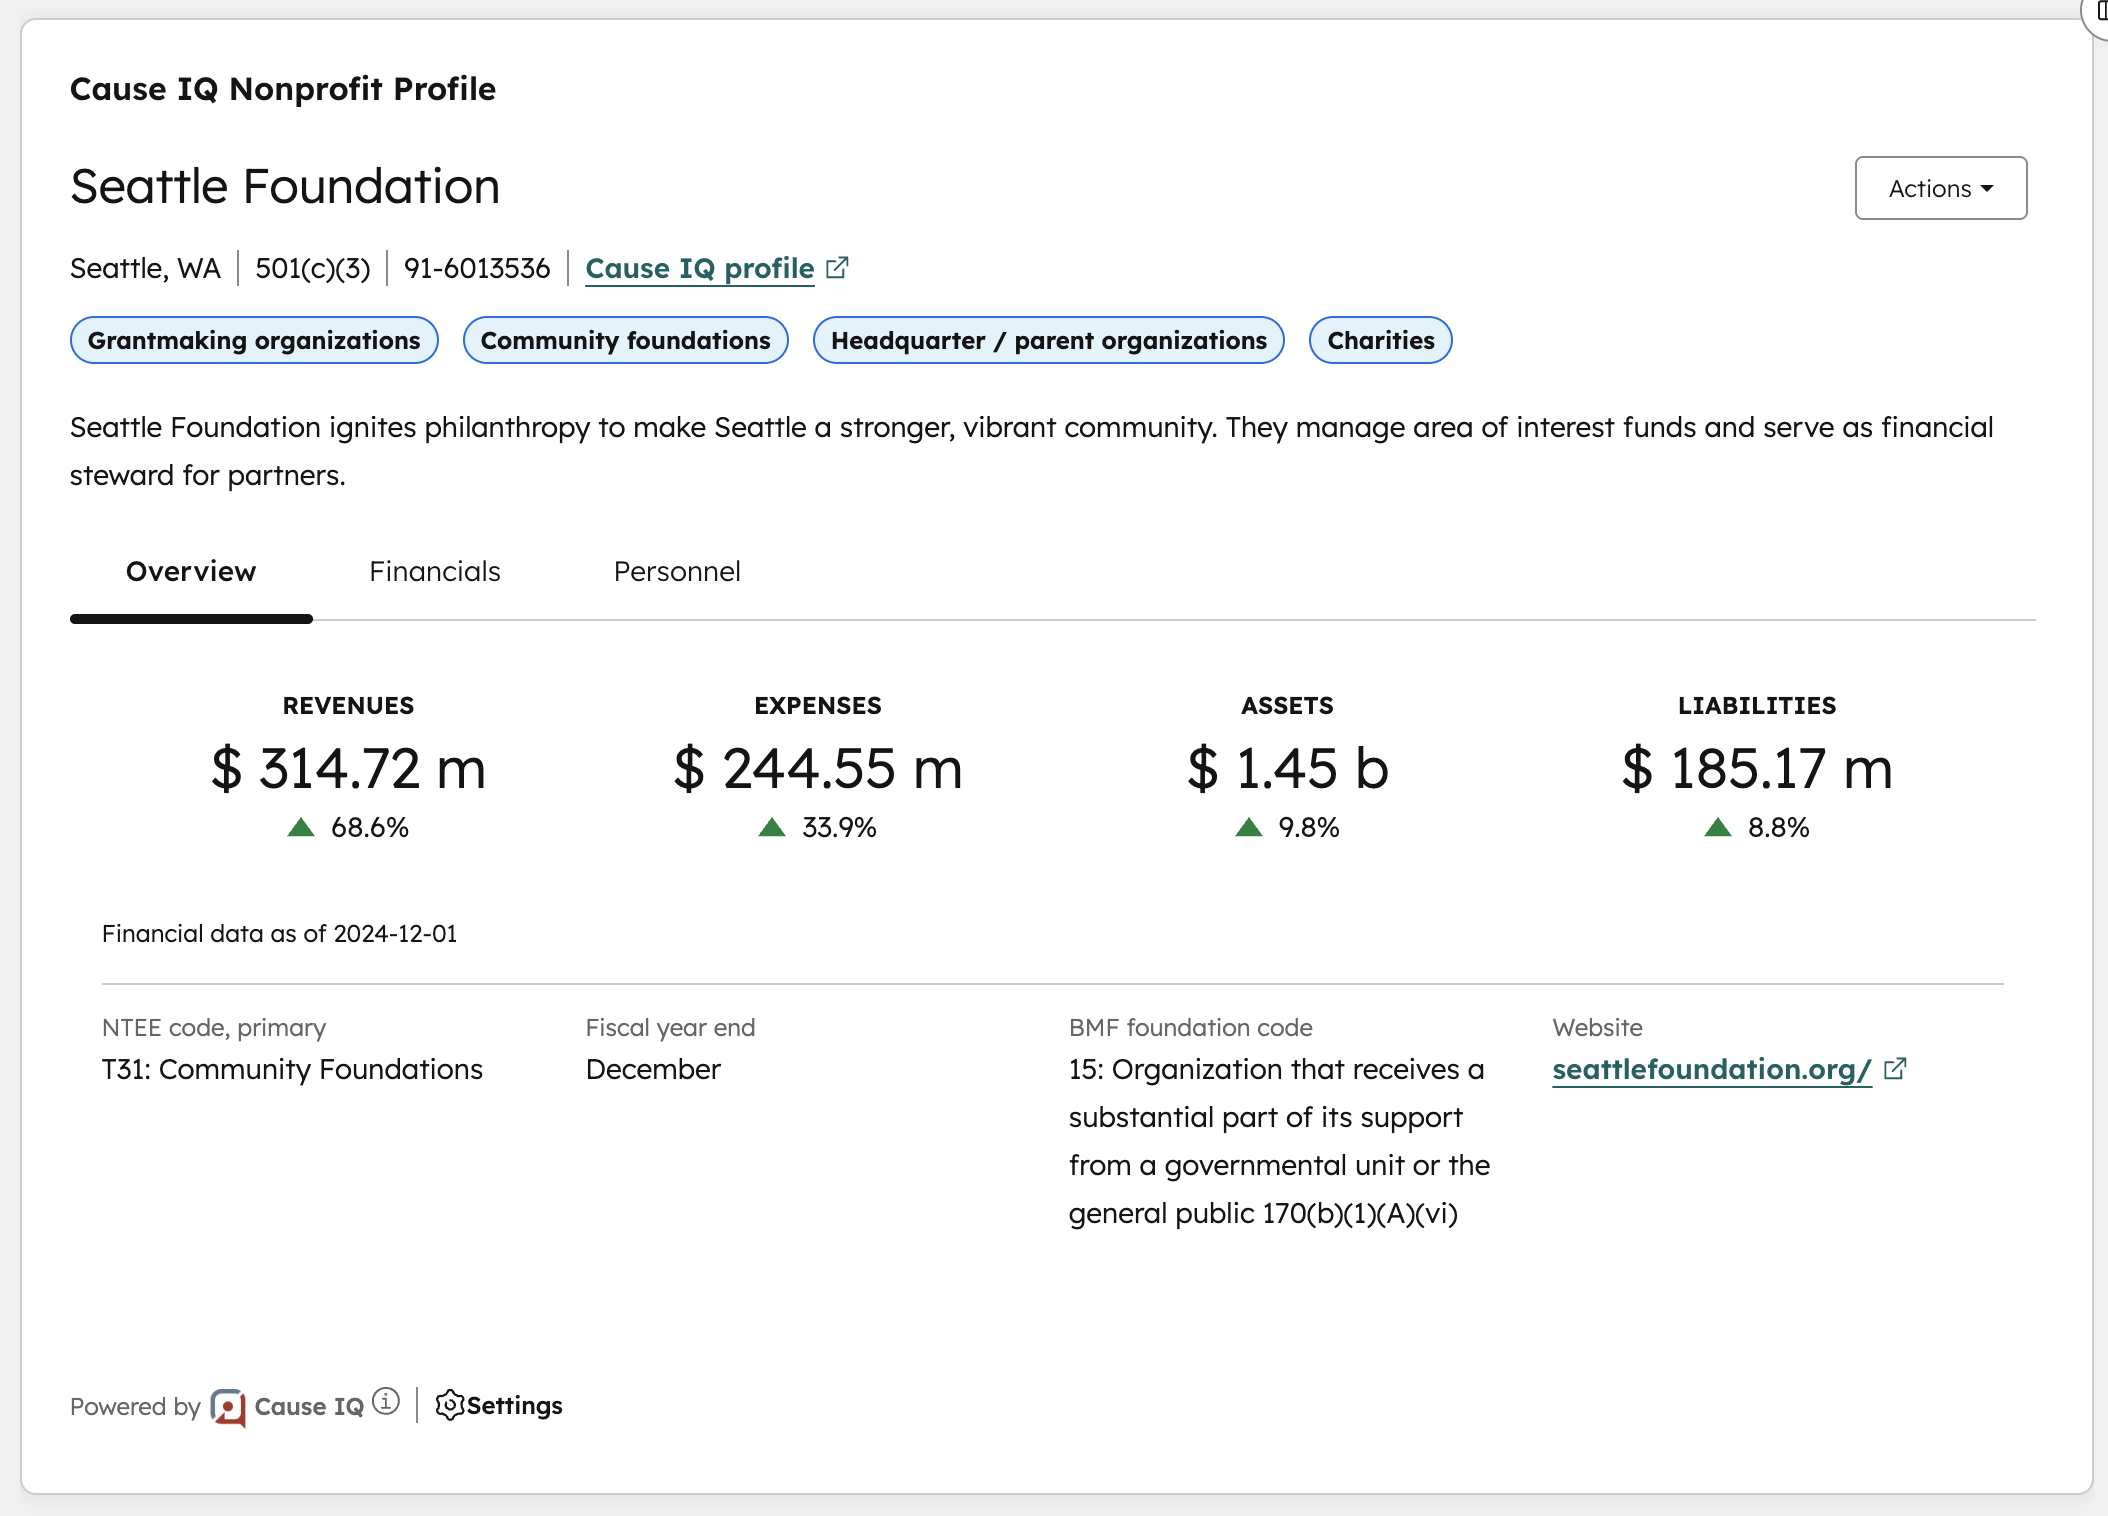Click the green increase arrow under Liabilities
Viewport: 2108px width, 1516px height.
pyautogui.click(x=1718, y=826)
